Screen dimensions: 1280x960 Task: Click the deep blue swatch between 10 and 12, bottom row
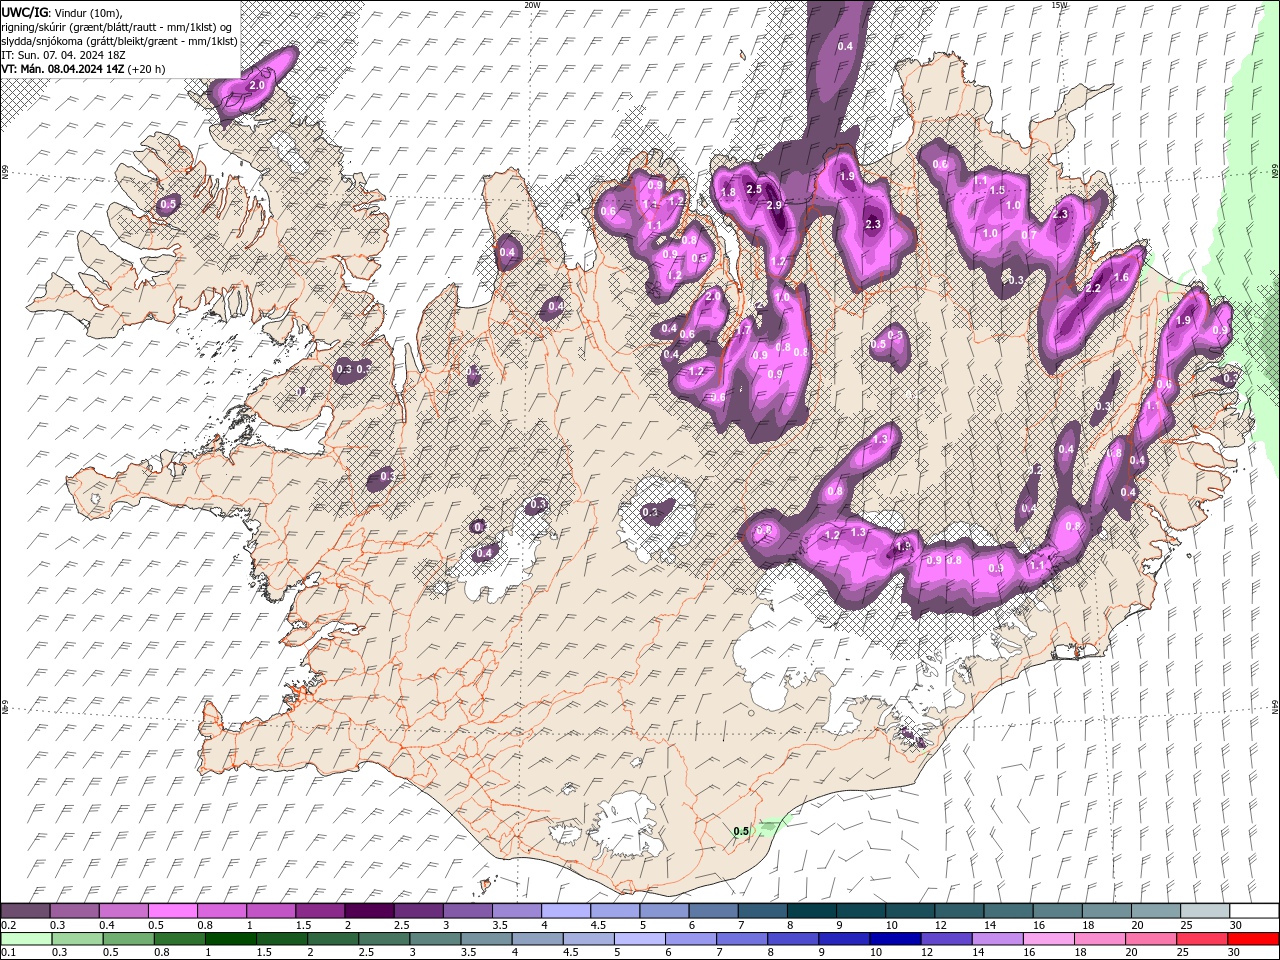(894, 939)
